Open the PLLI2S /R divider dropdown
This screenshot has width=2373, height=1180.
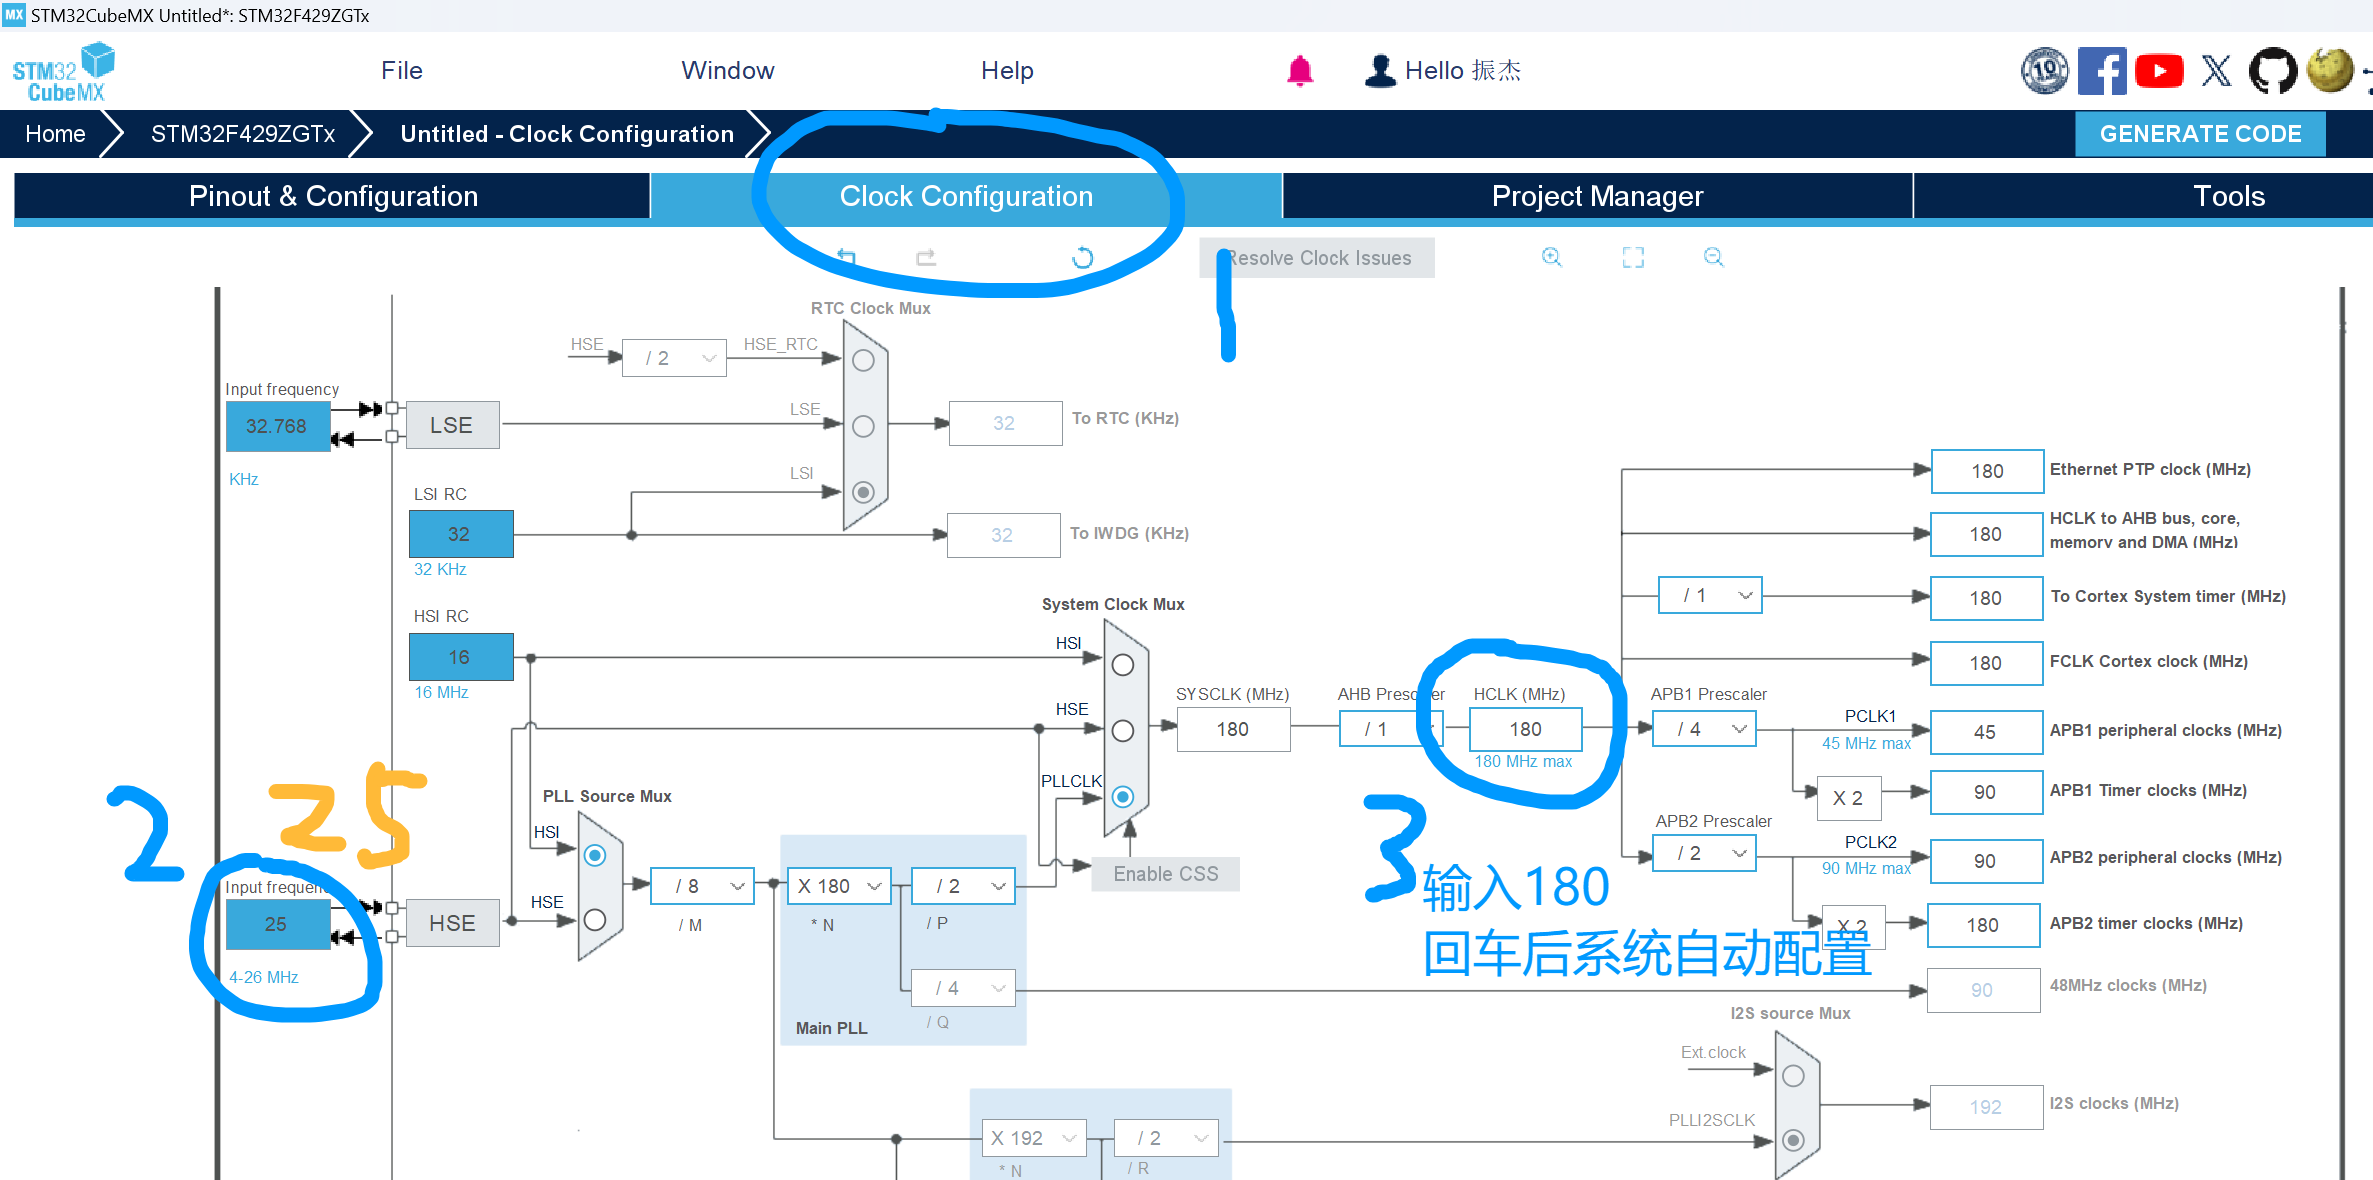click(1166, 1138)
